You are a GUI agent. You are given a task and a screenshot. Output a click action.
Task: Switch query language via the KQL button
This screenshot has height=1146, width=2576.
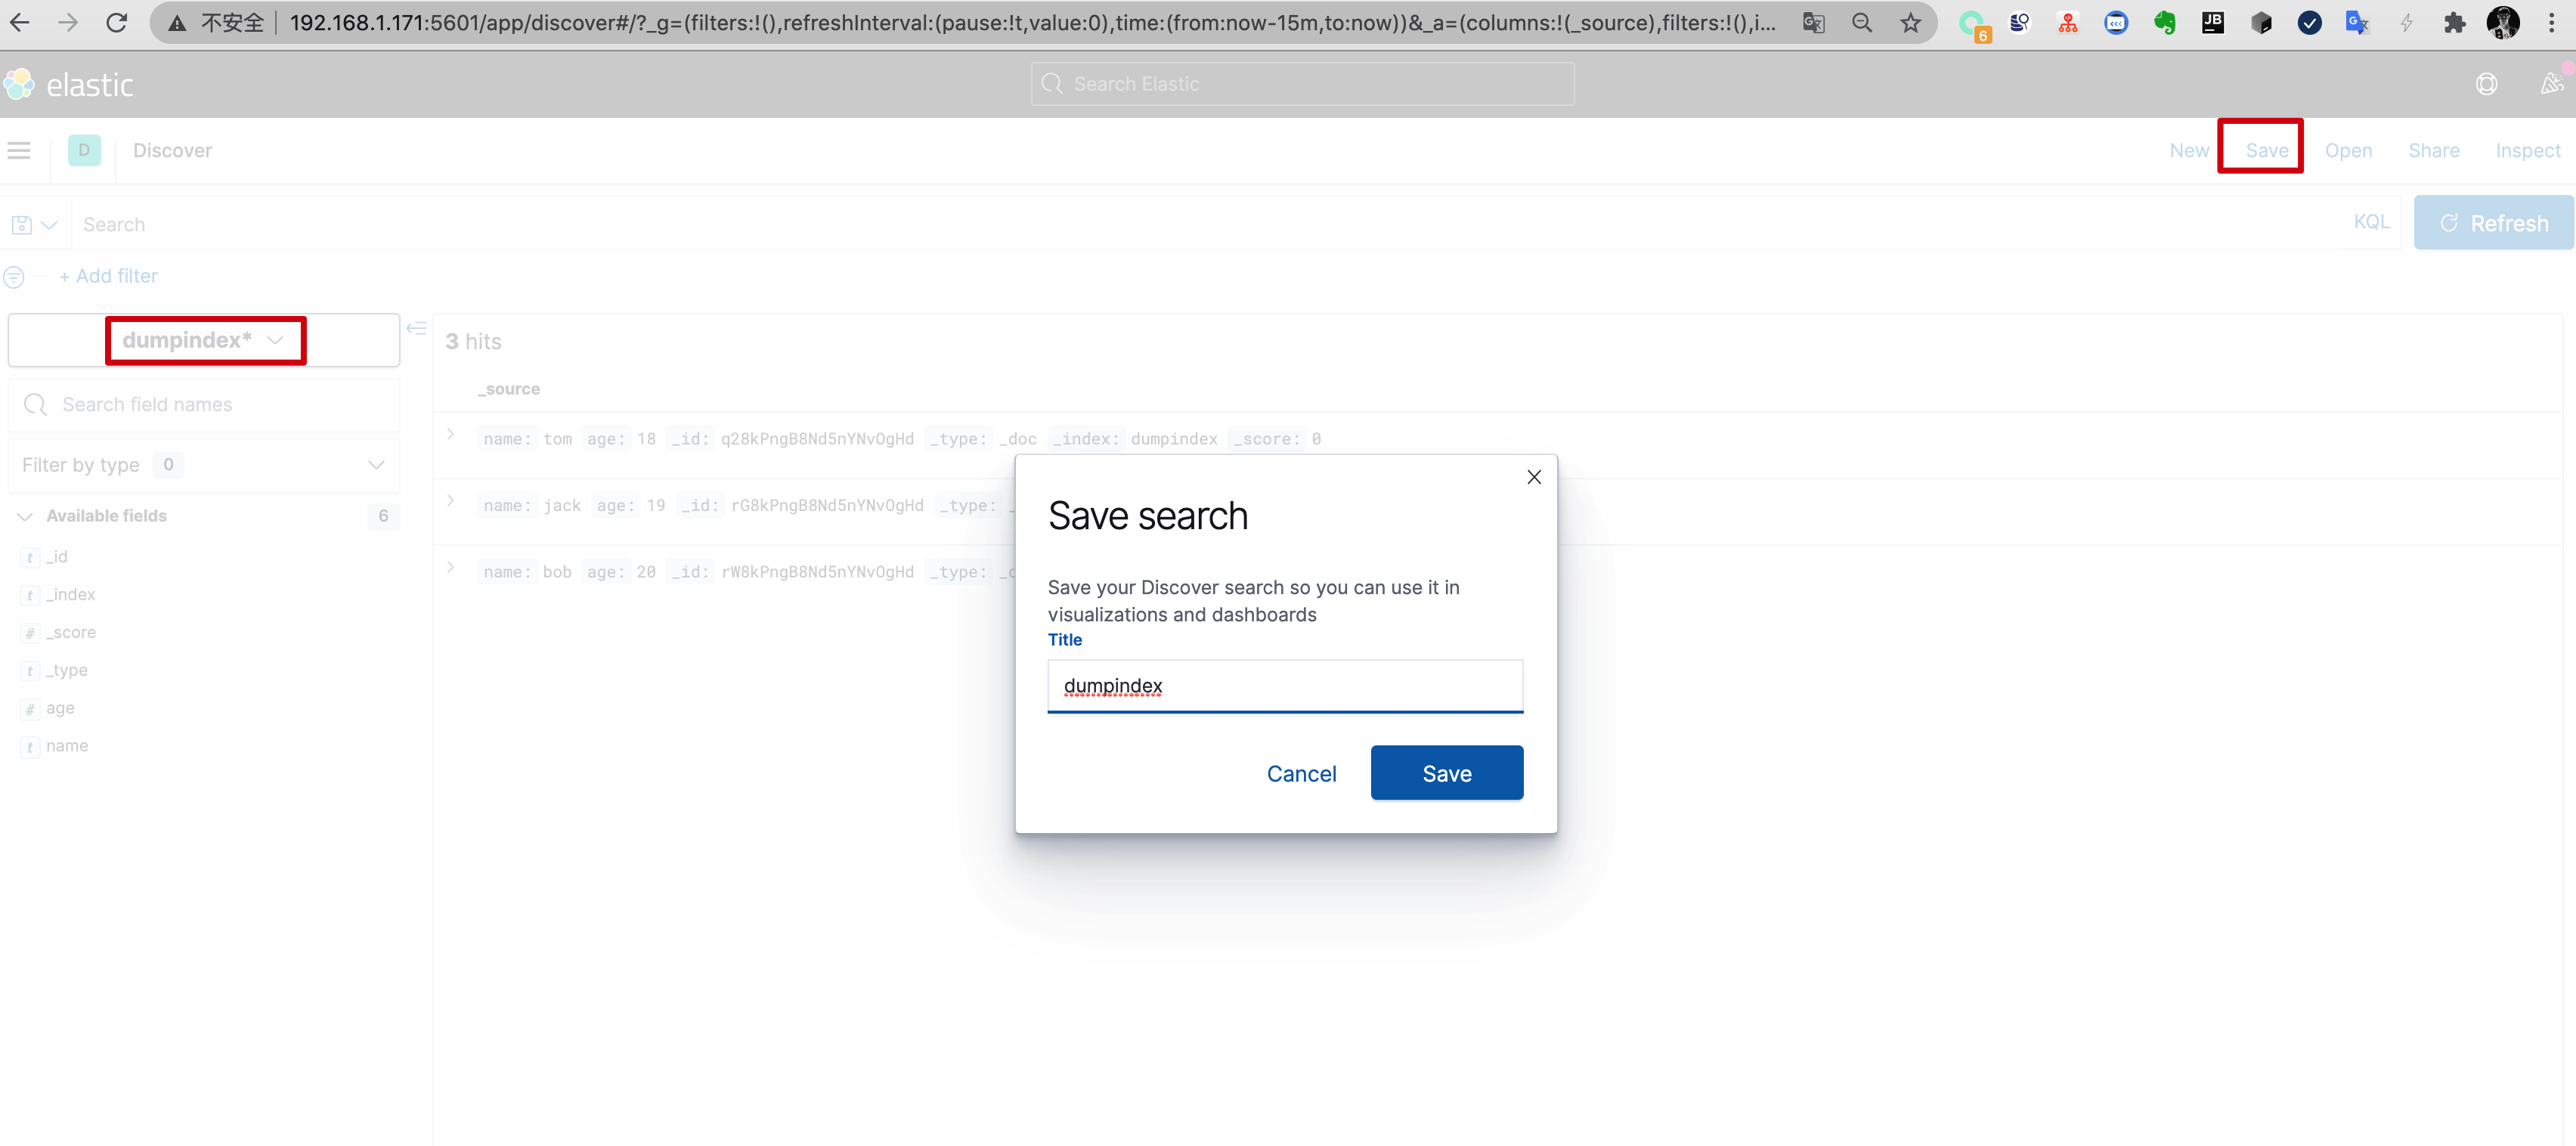2371,222
